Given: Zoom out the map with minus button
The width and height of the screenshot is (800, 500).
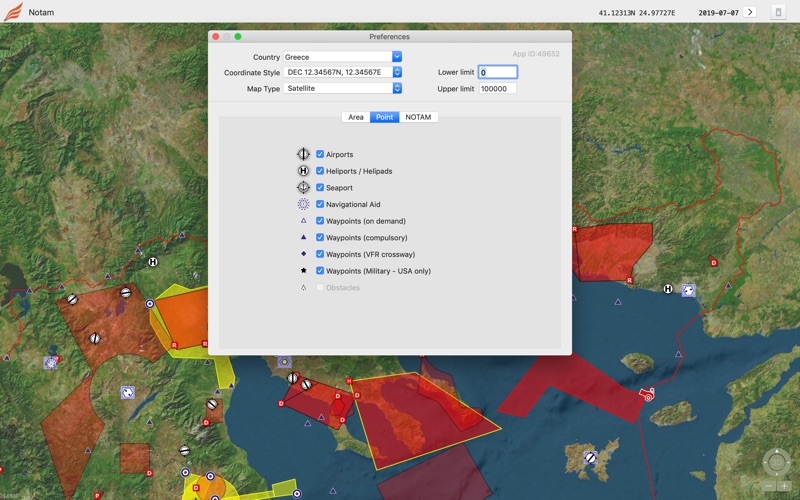Looking at the screenshot, I should point(769,486).
